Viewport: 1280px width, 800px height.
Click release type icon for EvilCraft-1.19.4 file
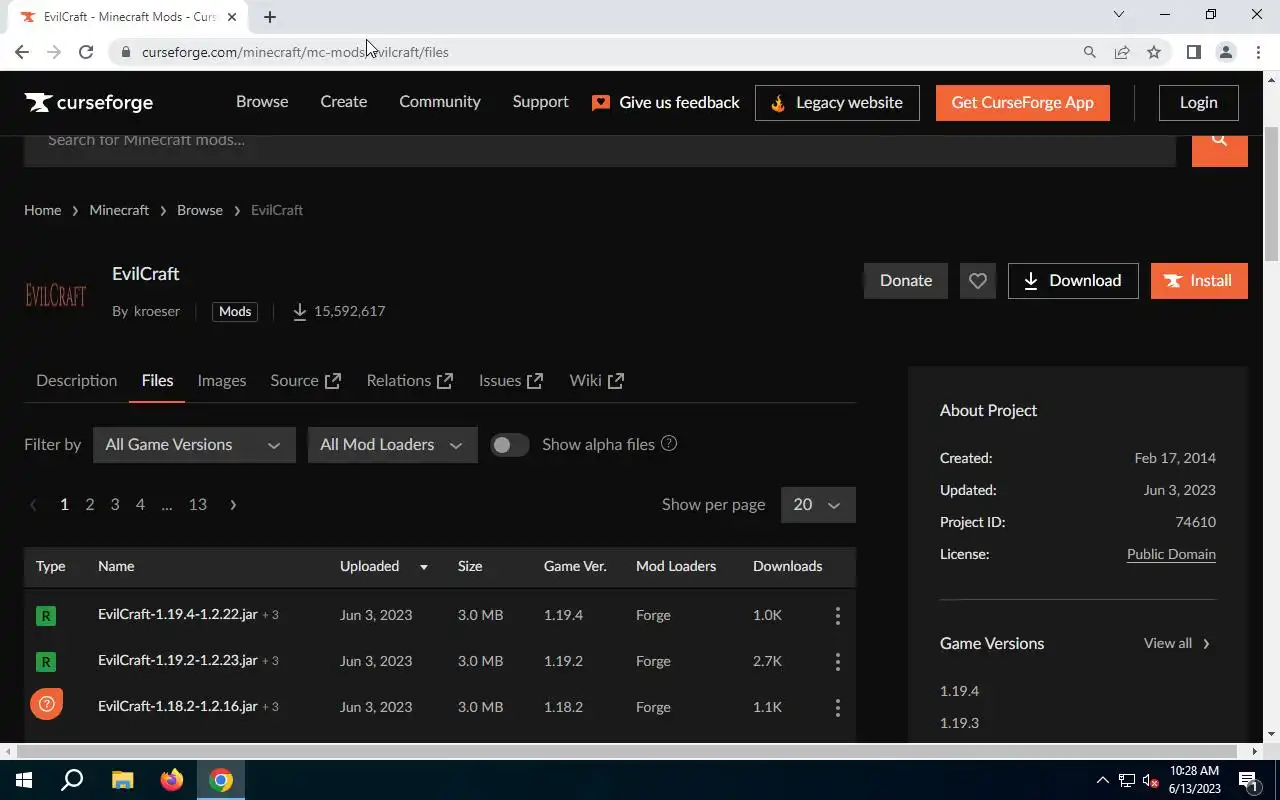45,616
